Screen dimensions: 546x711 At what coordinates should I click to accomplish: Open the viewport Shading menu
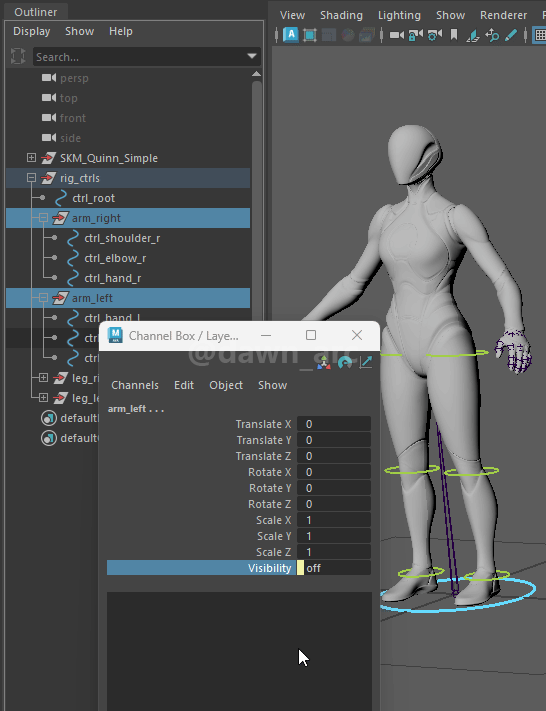coord(341,15)
